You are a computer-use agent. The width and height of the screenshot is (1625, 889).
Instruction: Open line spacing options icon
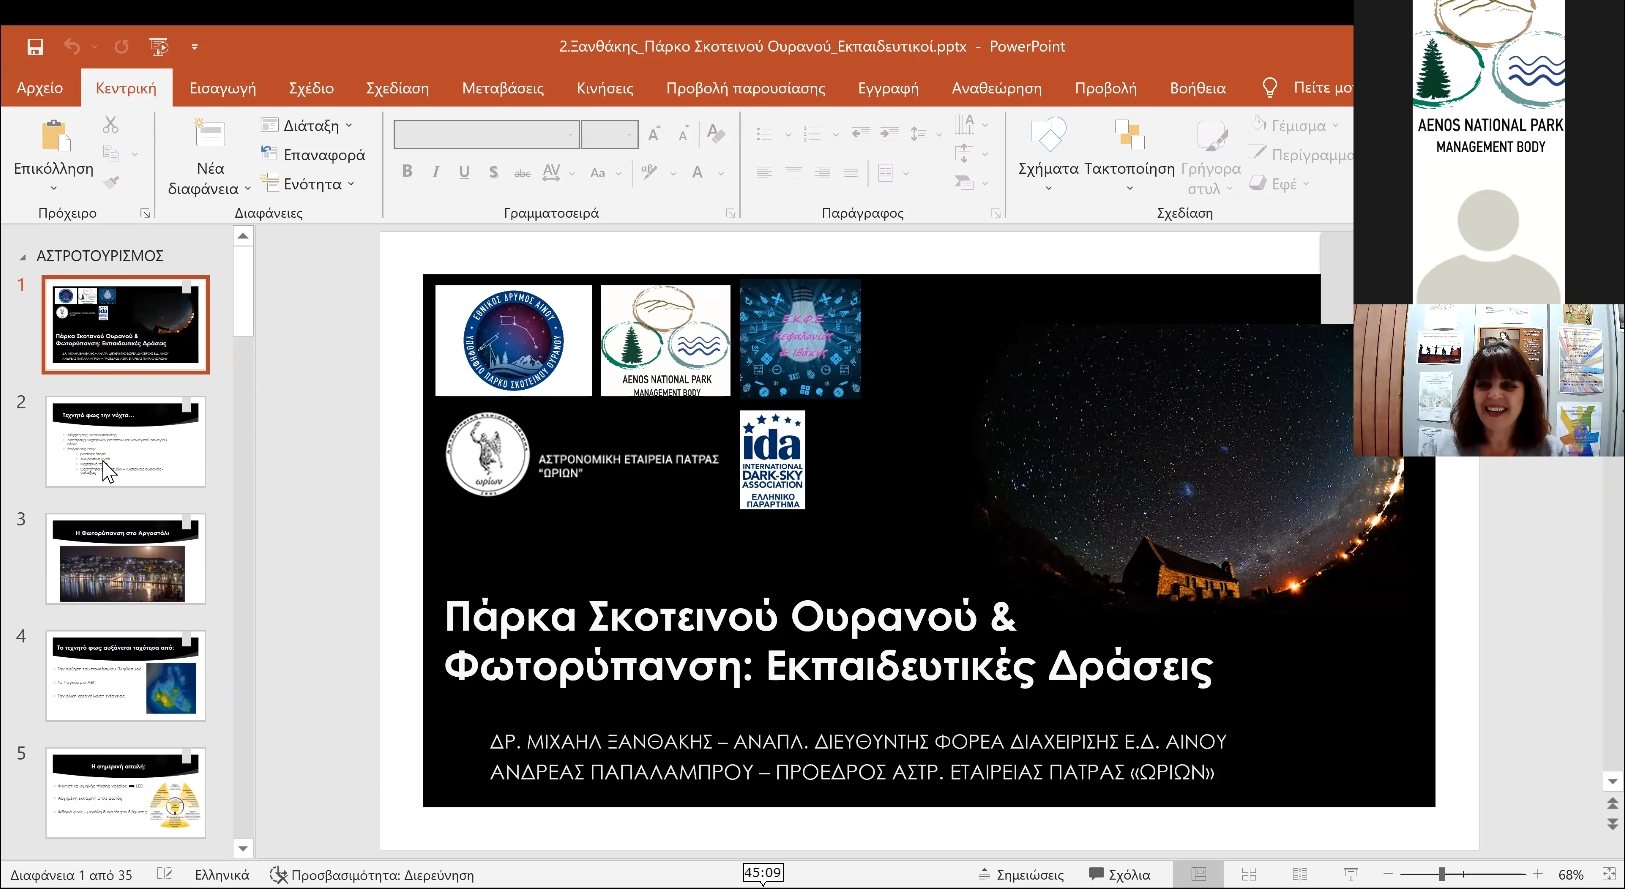pyautogui.click(x=919, y=134)
